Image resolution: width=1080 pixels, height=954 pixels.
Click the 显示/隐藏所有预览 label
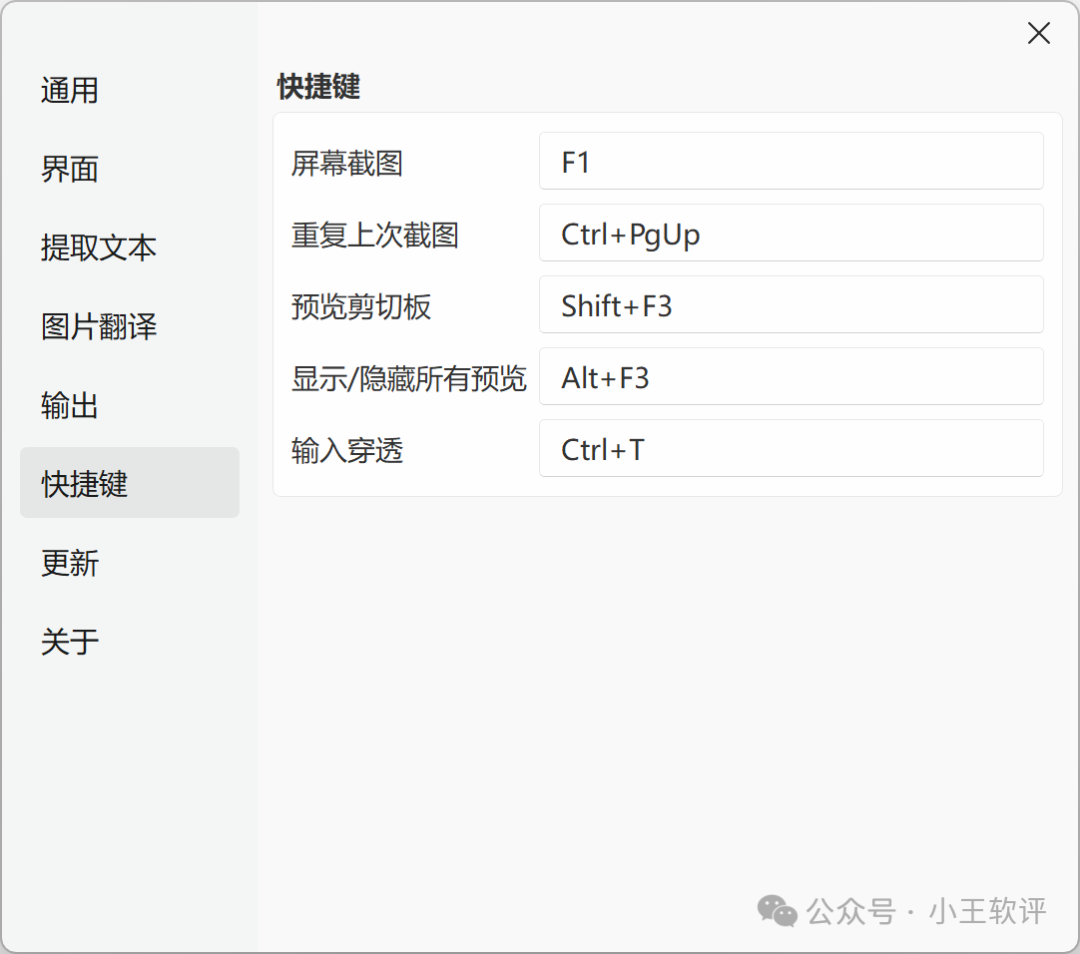coord(408,378)
